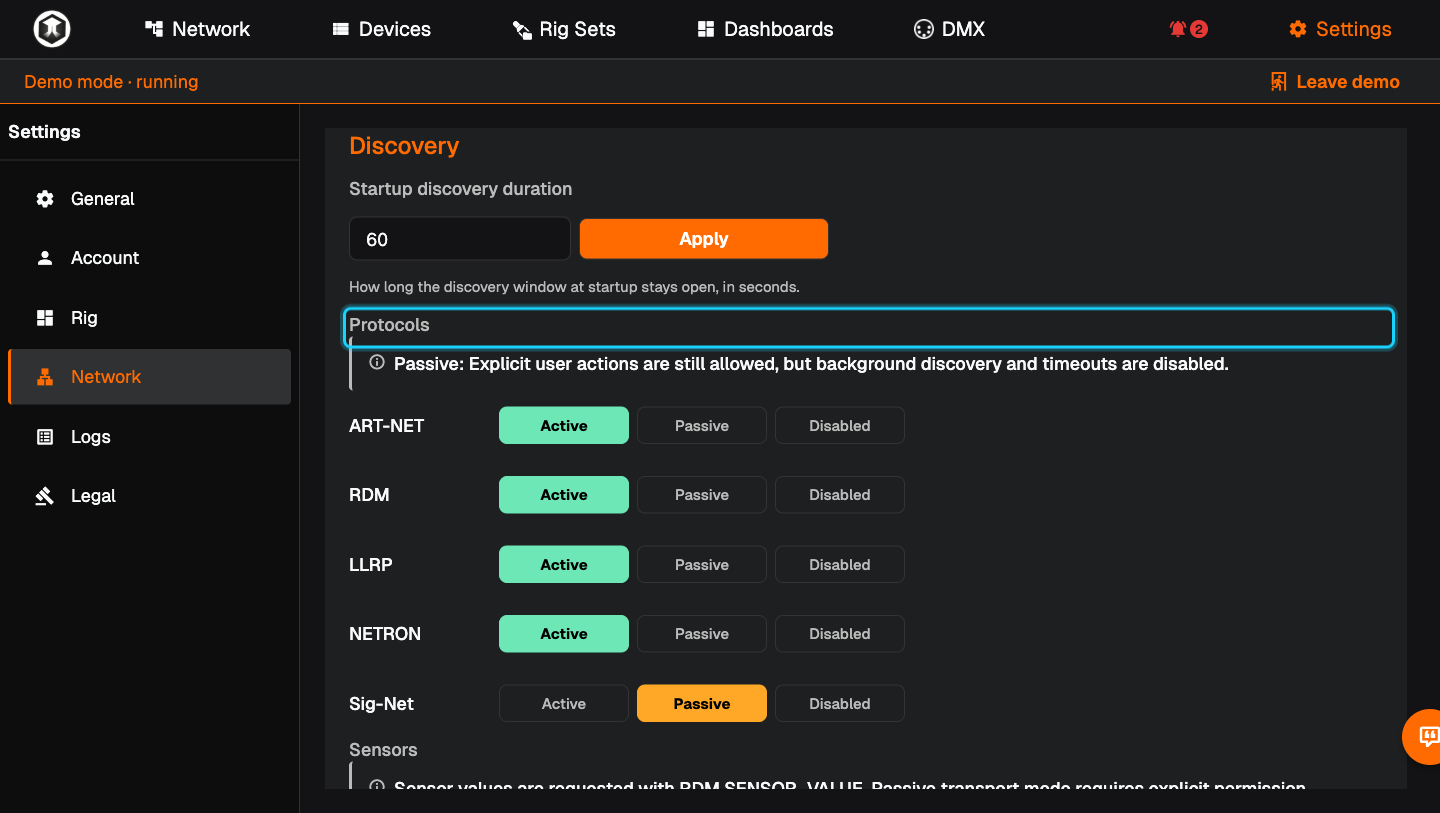Click the Dashboards icon in top bar
This screenshot has width=1440, height=813.
coord(706,29)
